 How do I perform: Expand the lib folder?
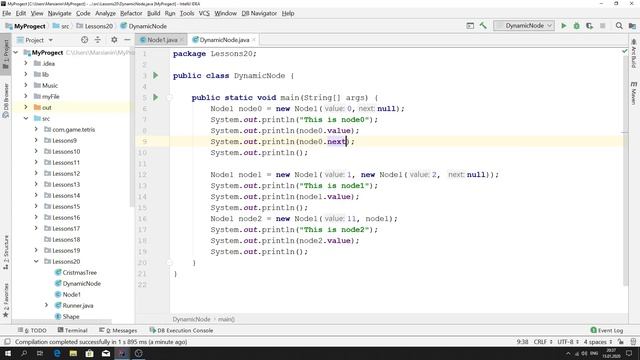26,74
